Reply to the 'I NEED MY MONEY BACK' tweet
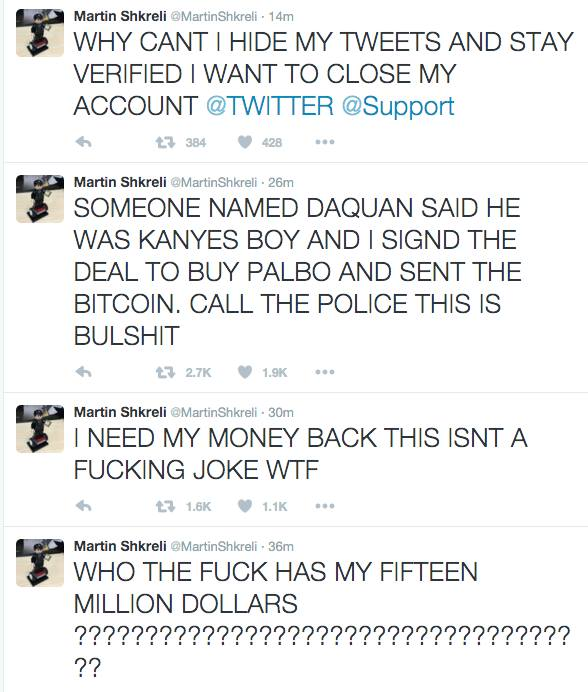Image resolution: width=588 pixels, height=692 pixels. (83, 506)
